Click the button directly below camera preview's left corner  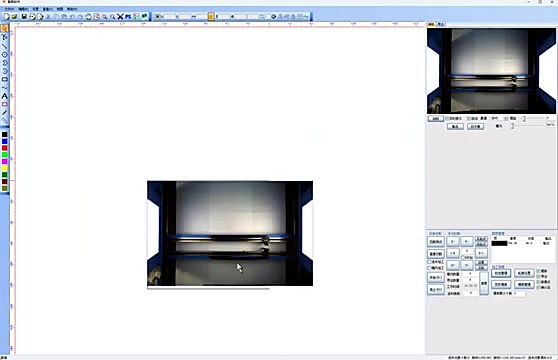[x=436, y=118]
